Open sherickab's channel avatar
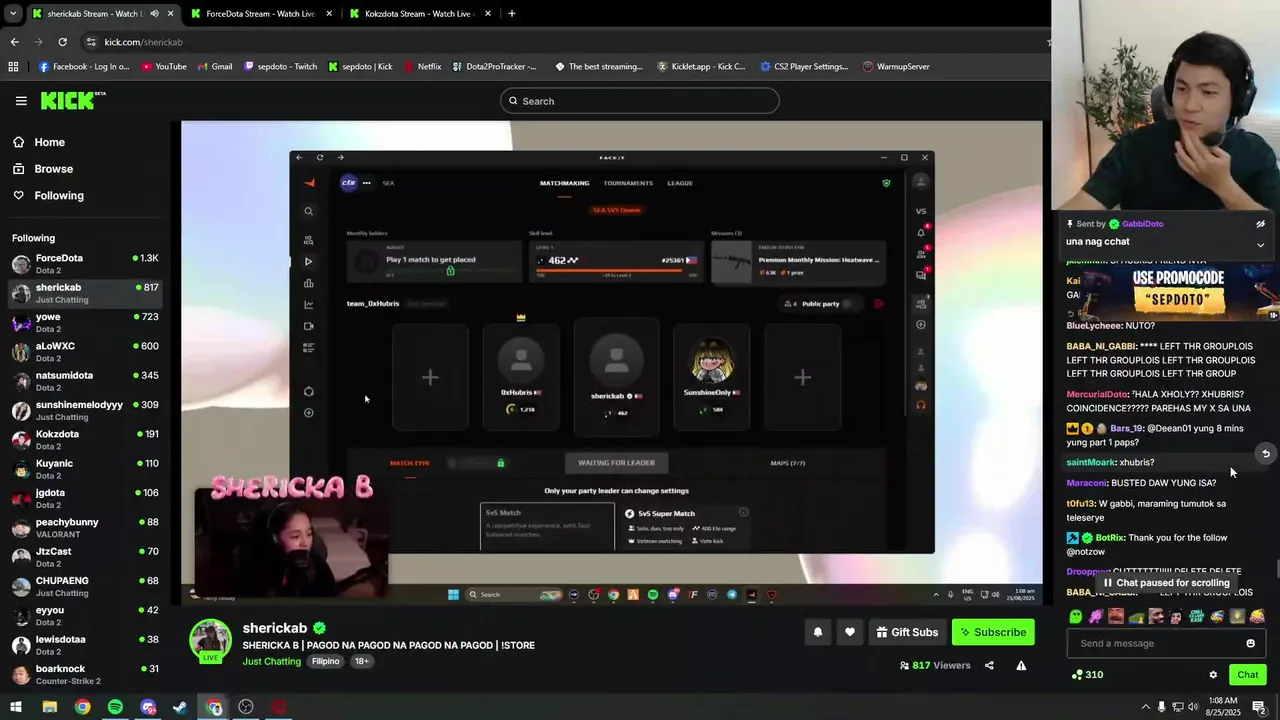 211,640
